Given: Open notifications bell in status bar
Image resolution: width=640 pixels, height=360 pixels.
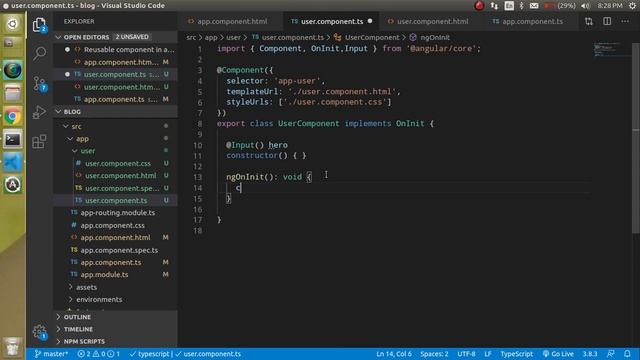Looking at the screenshot, I should (x=627, y=354).
